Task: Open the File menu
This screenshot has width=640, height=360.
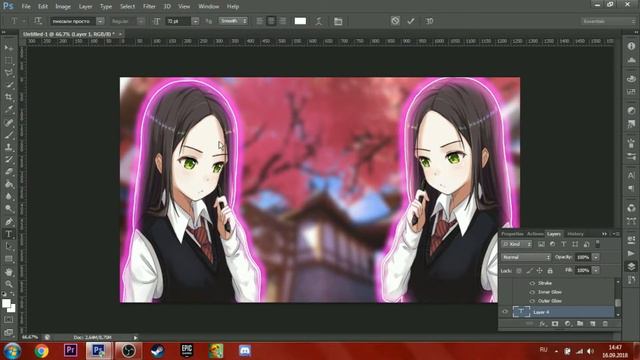Action: pos(26,7)
